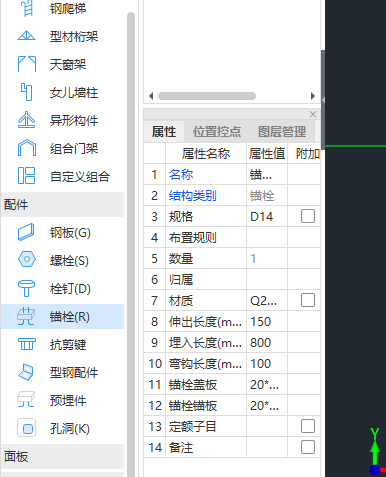
Task: Collapse the 面板 section header
Action: point(63,456)
